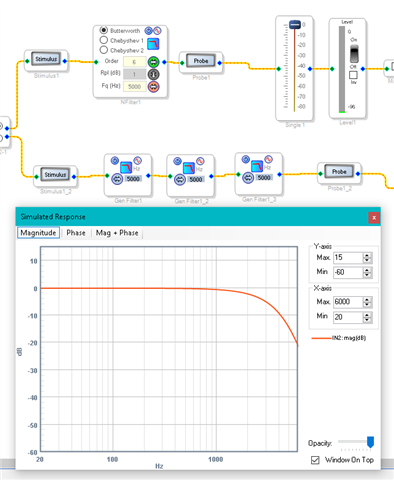Click the X-axis Max up arrow

pyautogui.click(x=367, y=299)
